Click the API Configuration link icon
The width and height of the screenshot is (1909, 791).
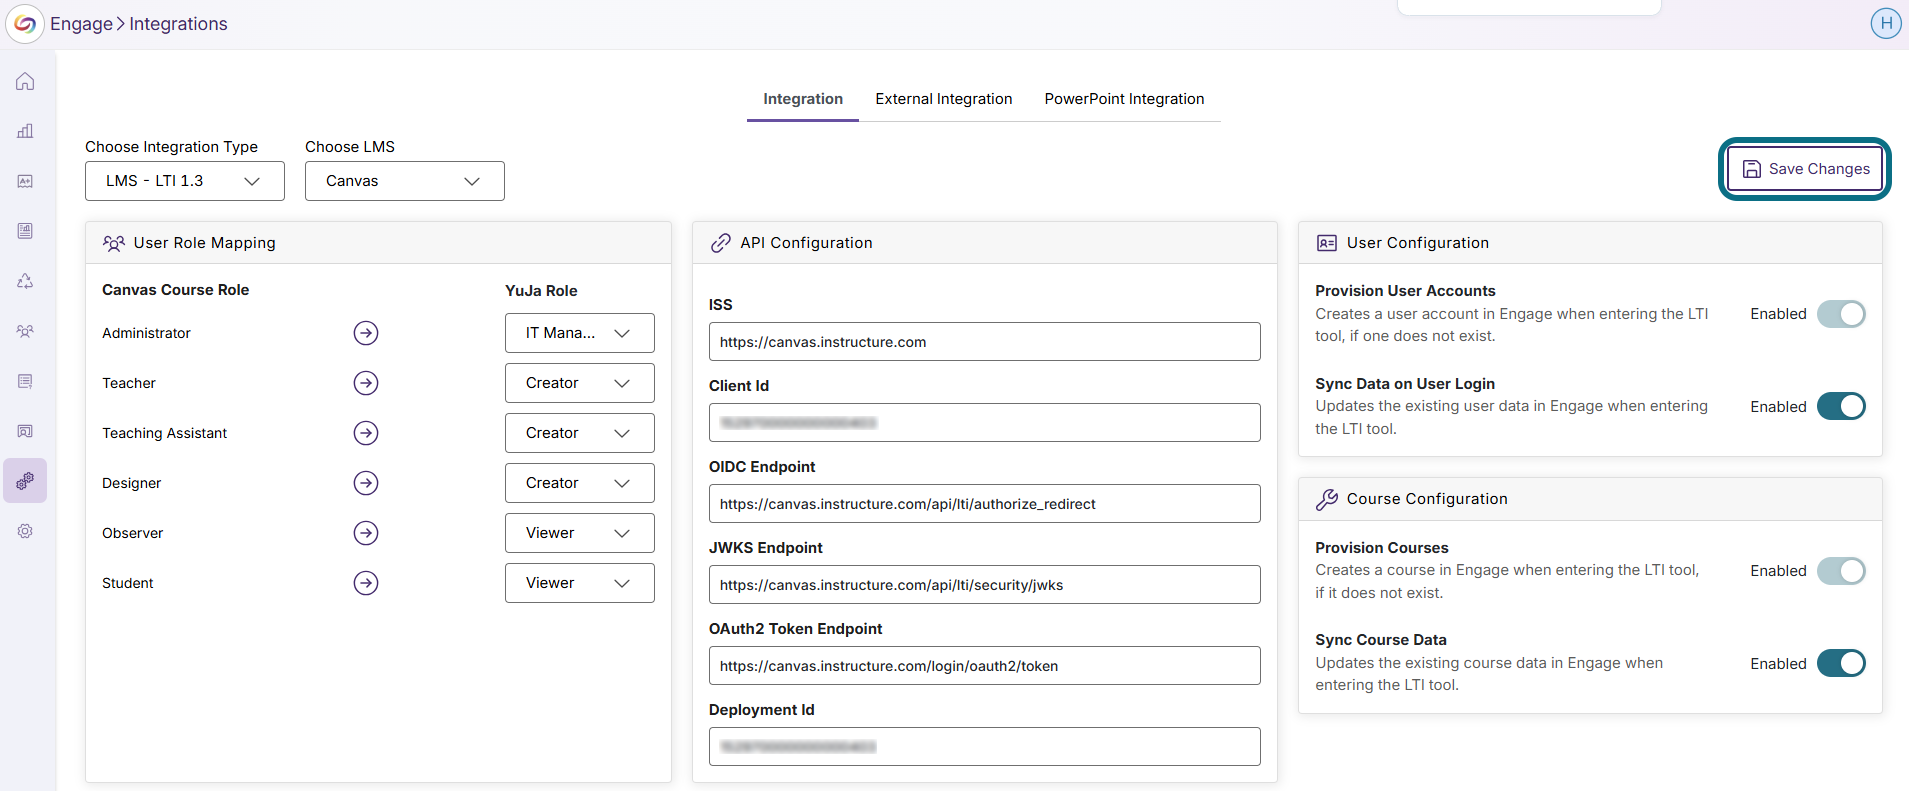pos(720,243)
